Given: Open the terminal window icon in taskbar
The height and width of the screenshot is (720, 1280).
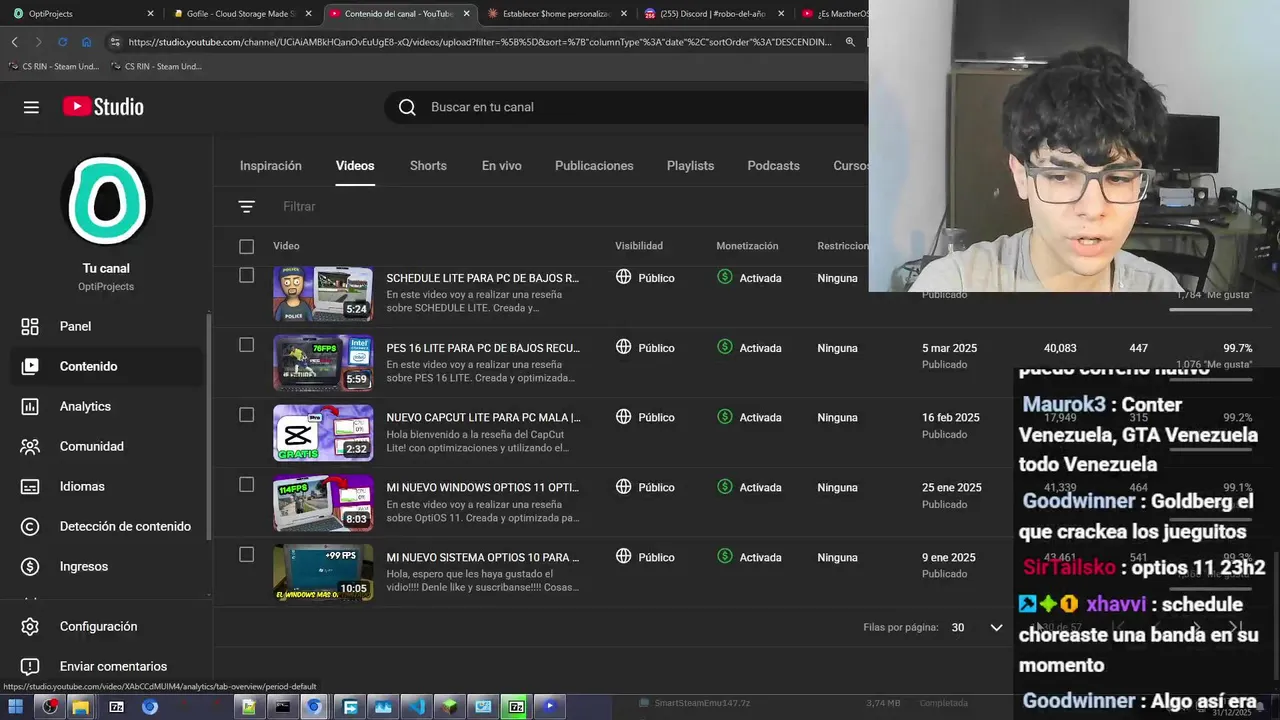Looking at the screenshot, I should 283,707.
